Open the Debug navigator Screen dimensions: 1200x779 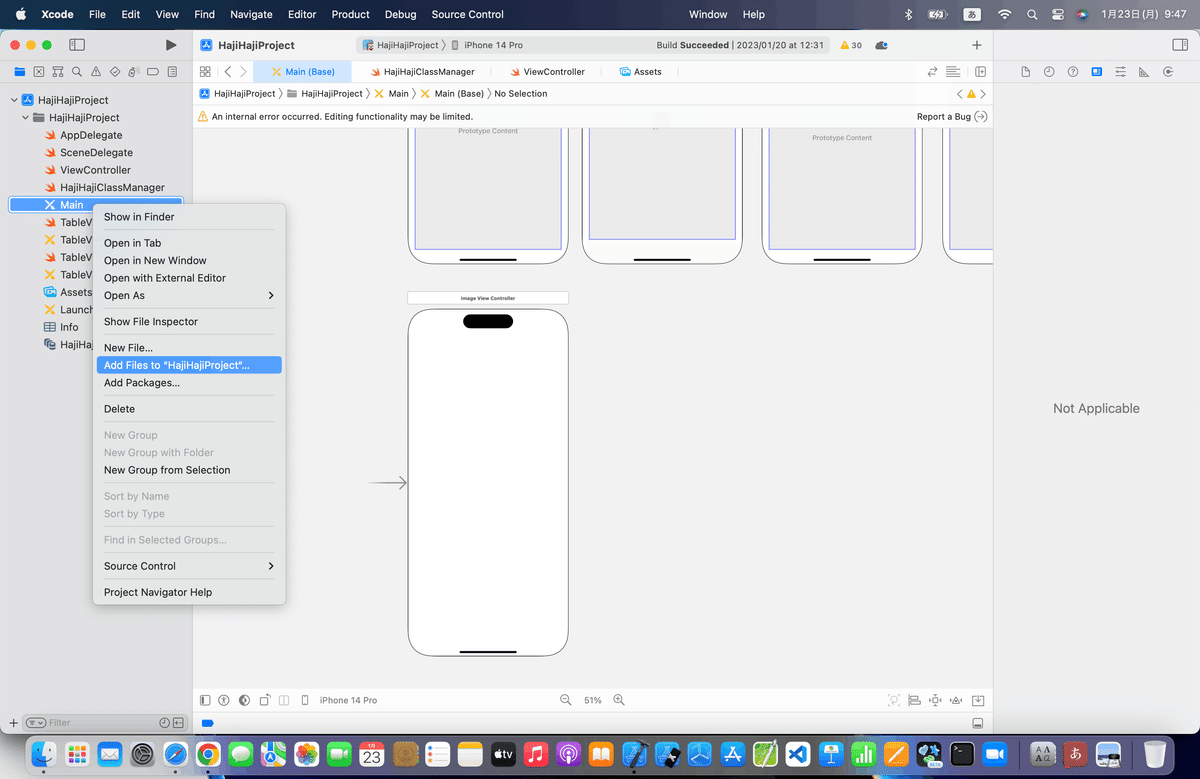(134, 72)
